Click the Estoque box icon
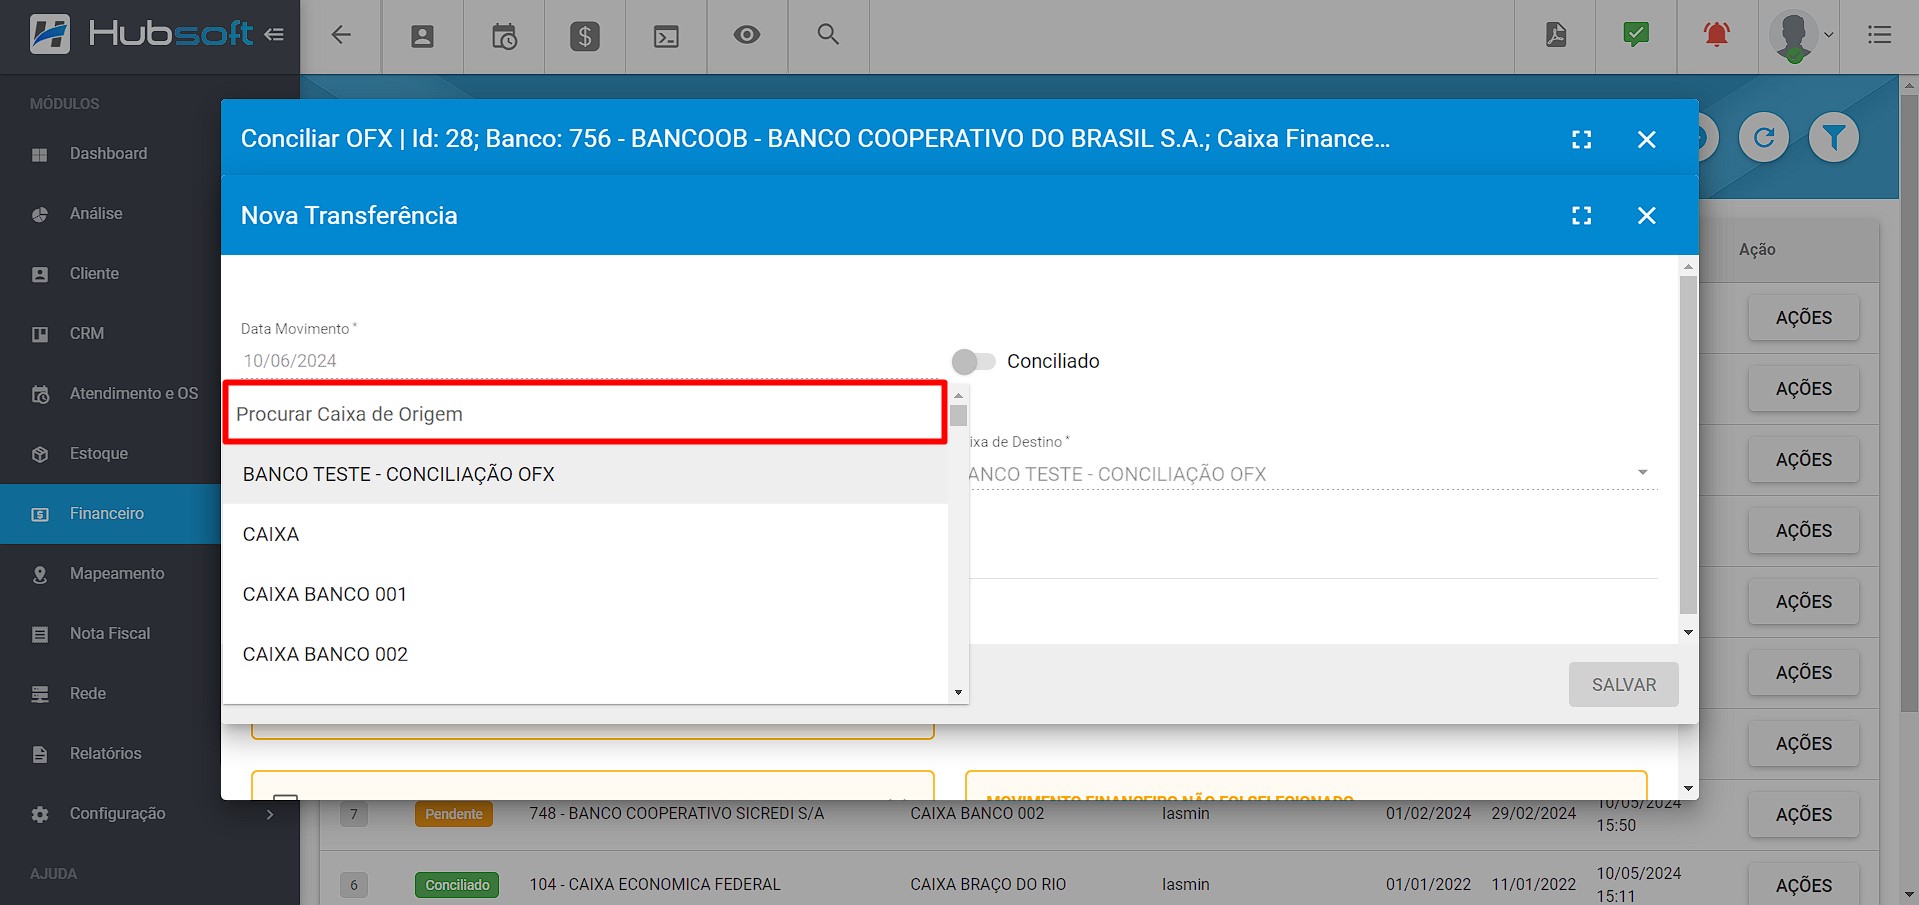 click(40, 455)
